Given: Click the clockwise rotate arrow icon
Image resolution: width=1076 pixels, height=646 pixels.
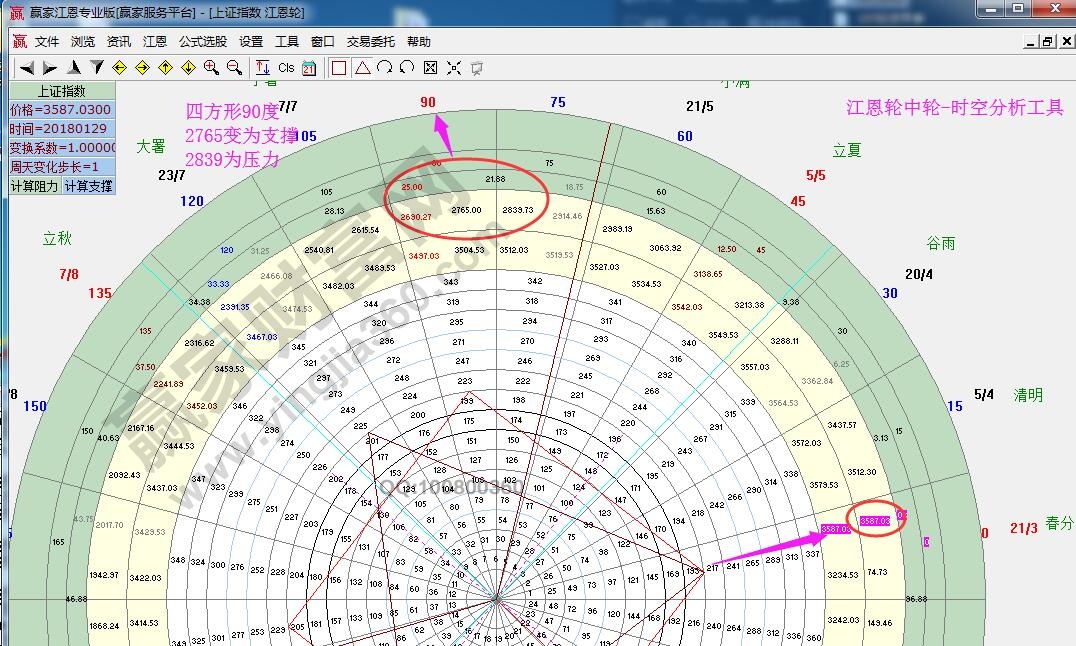Looking at the screenshot, I should pos(385,68).
